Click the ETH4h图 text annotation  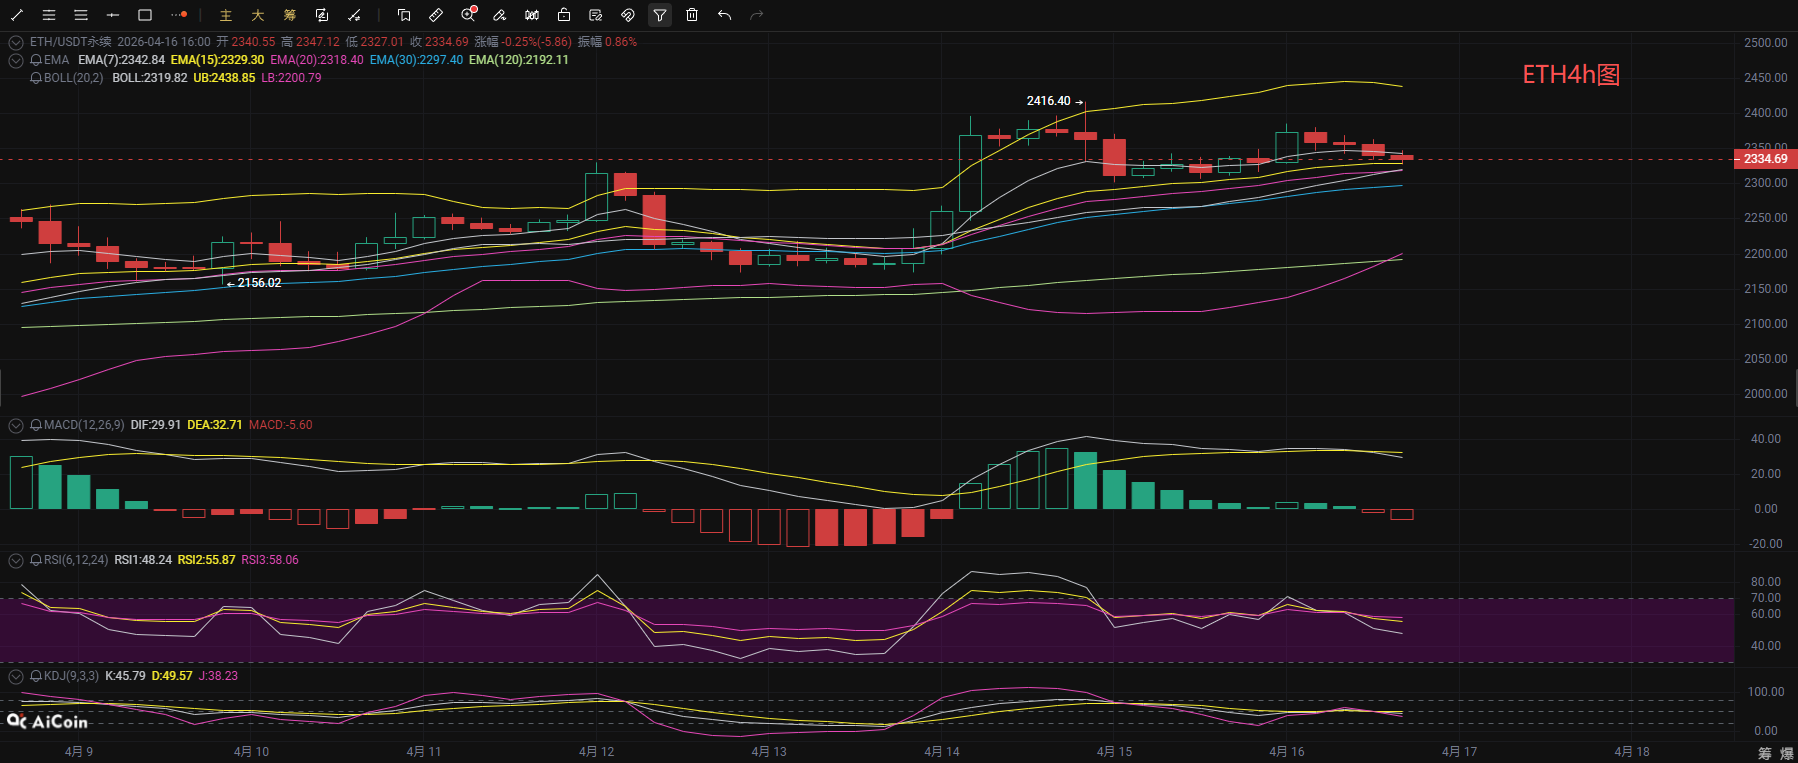point(1571,75)
